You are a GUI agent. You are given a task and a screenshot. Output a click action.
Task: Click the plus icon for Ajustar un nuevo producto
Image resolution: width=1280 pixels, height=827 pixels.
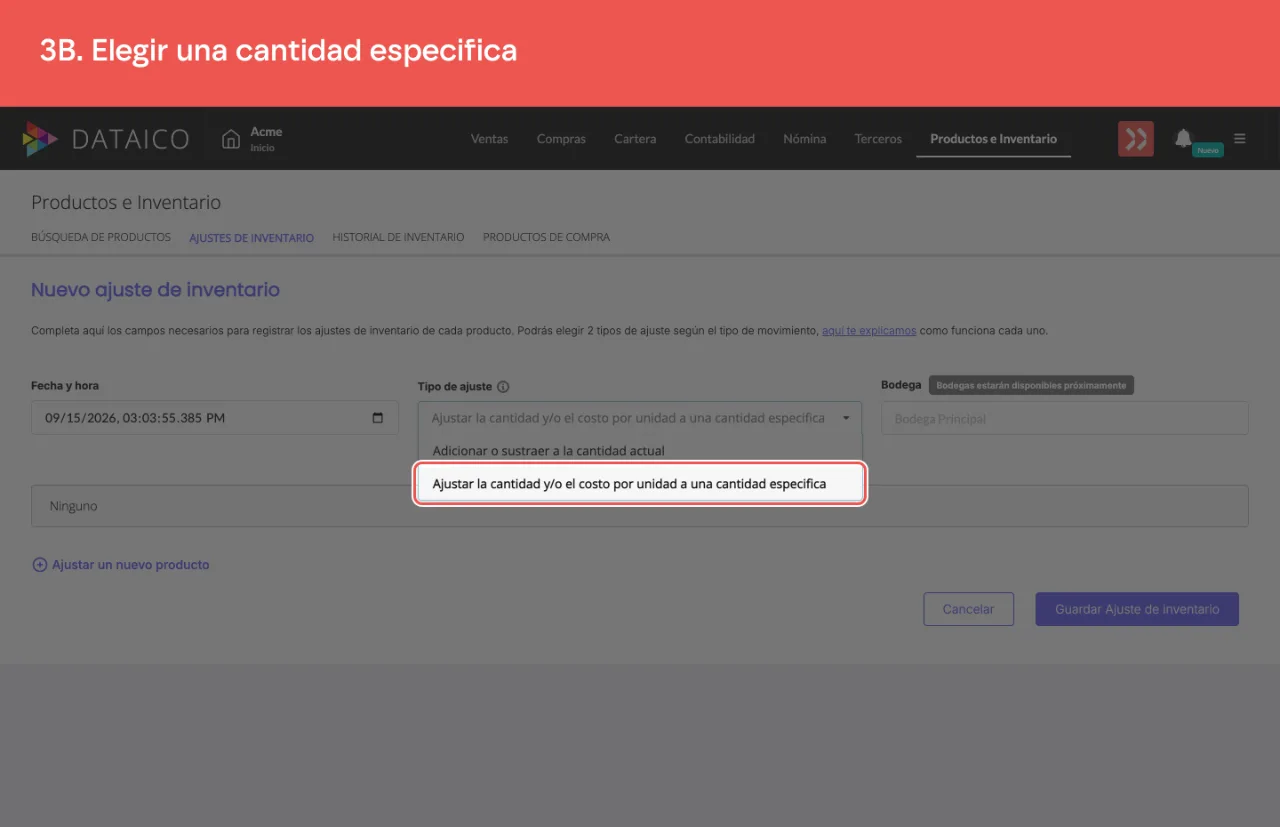[x=40, y=565]
